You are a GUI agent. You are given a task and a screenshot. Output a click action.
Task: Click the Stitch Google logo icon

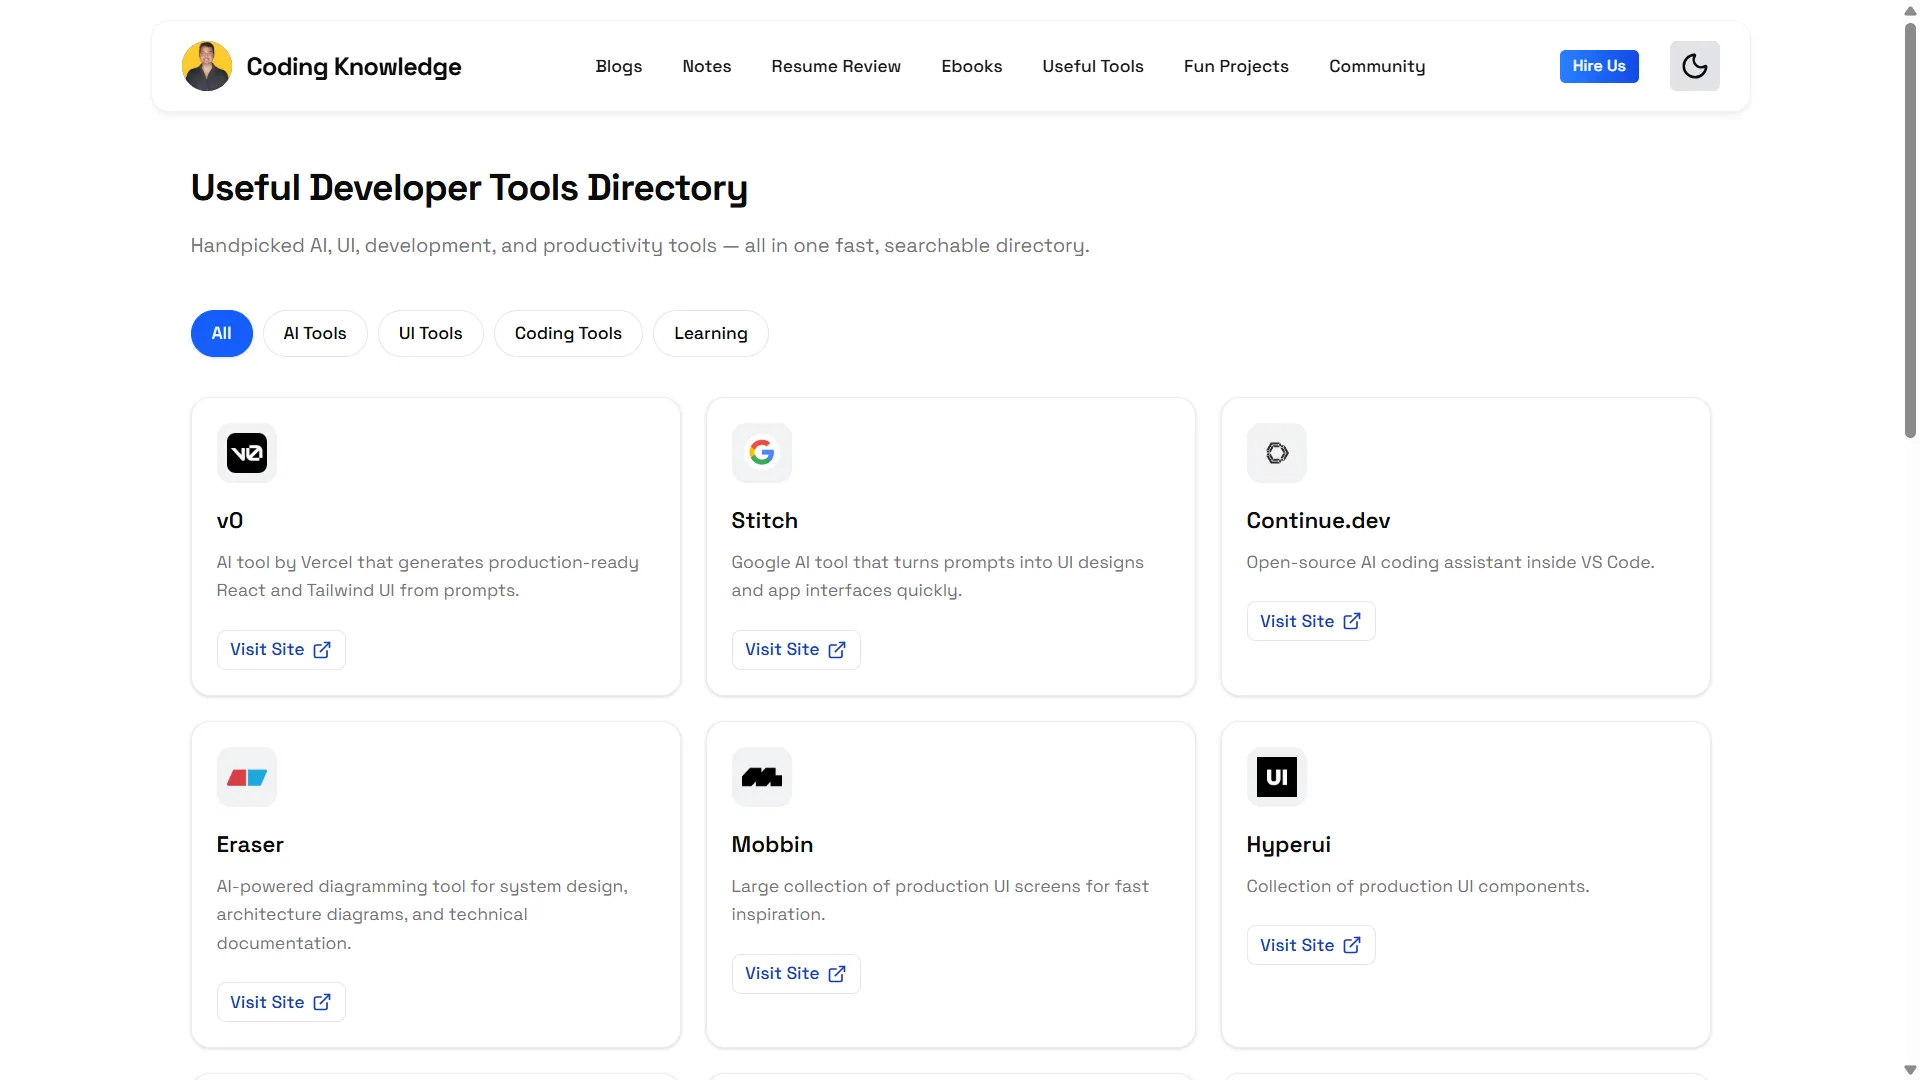(762, 453)
